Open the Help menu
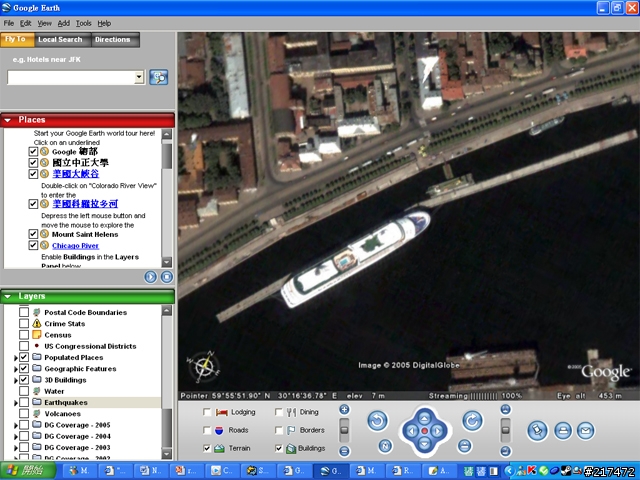This screenshot has width=640, height=480. pyautogui.click(x=104, y=23)
